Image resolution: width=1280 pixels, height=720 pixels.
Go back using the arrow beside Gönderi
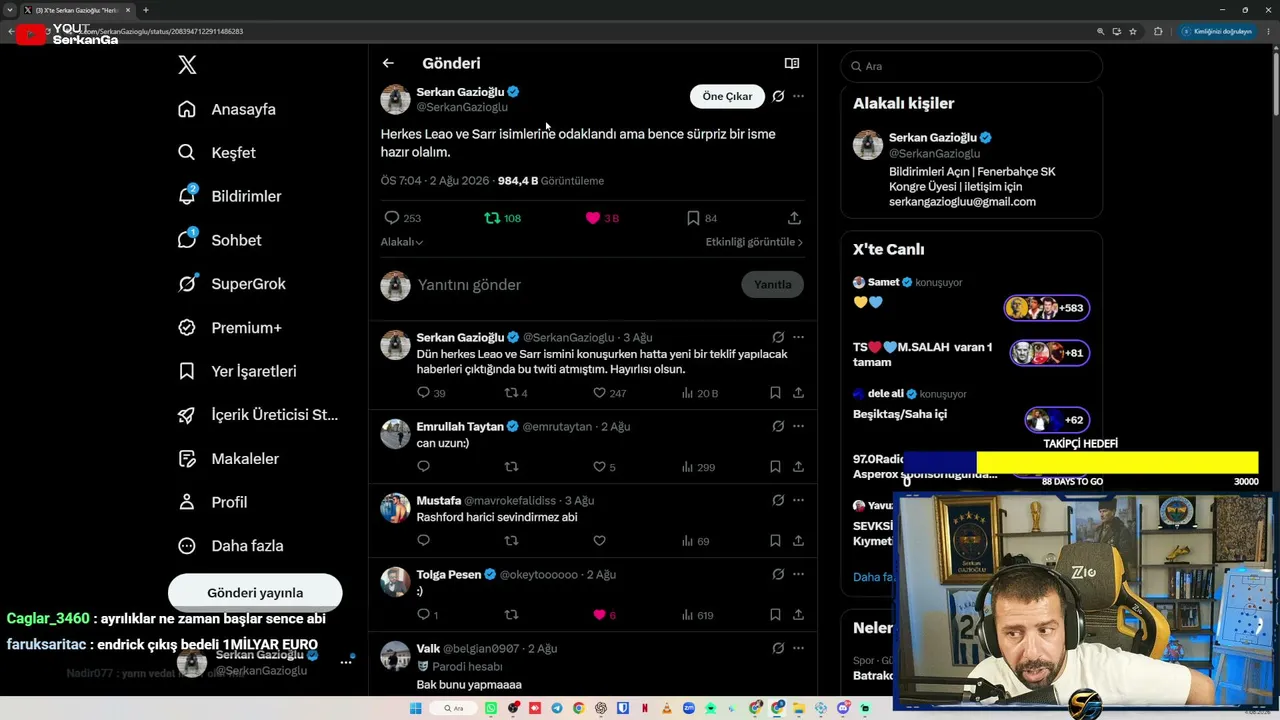(x=388, y=63)
